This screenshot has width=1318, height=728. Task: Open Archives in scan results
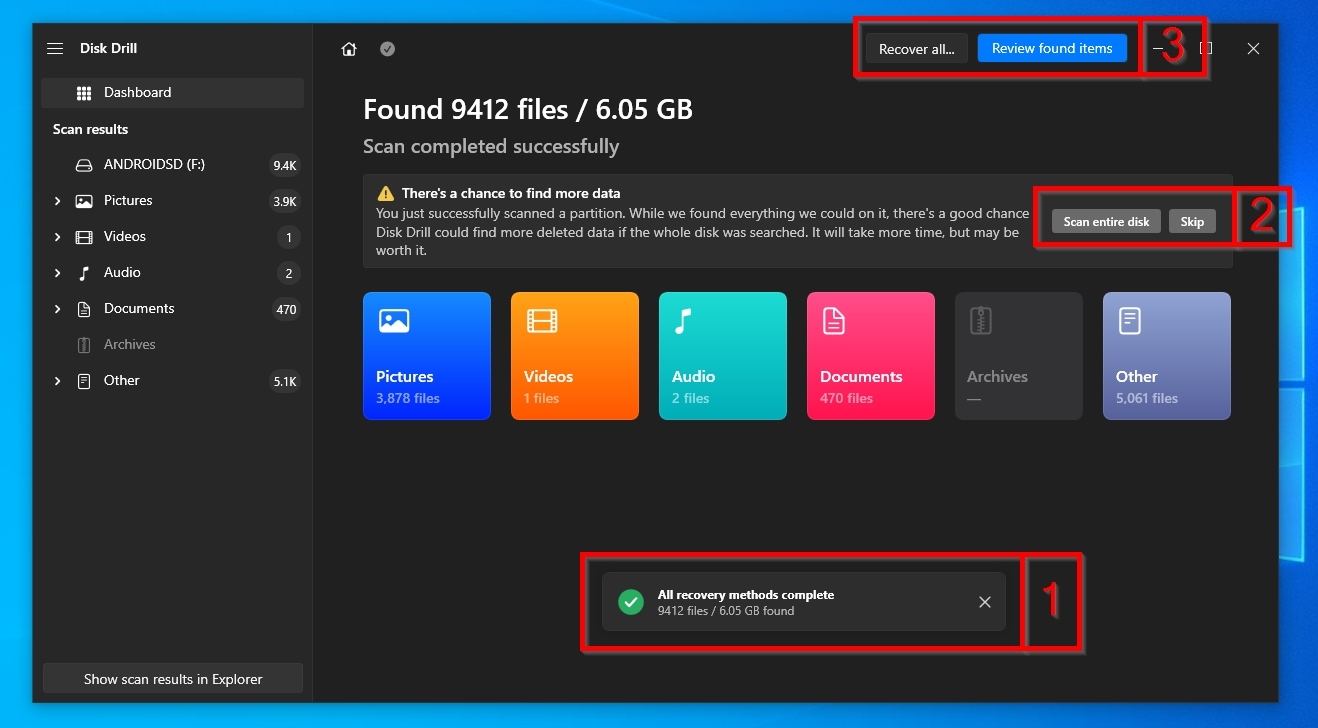(173, 345)
